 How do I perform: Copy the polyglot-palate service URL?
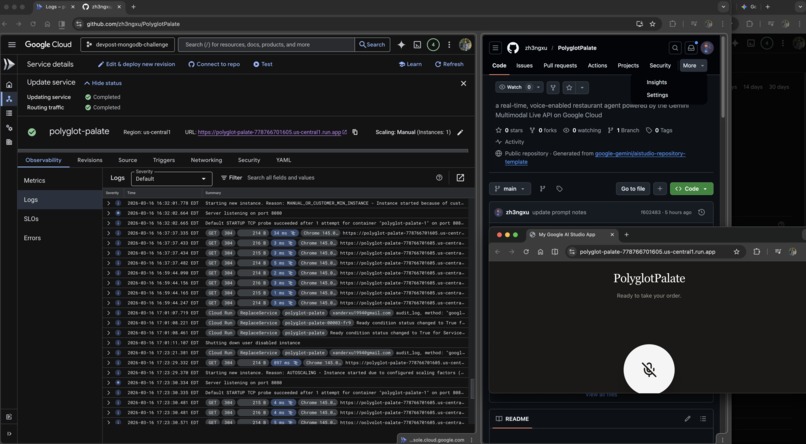[x=355, y=132]
